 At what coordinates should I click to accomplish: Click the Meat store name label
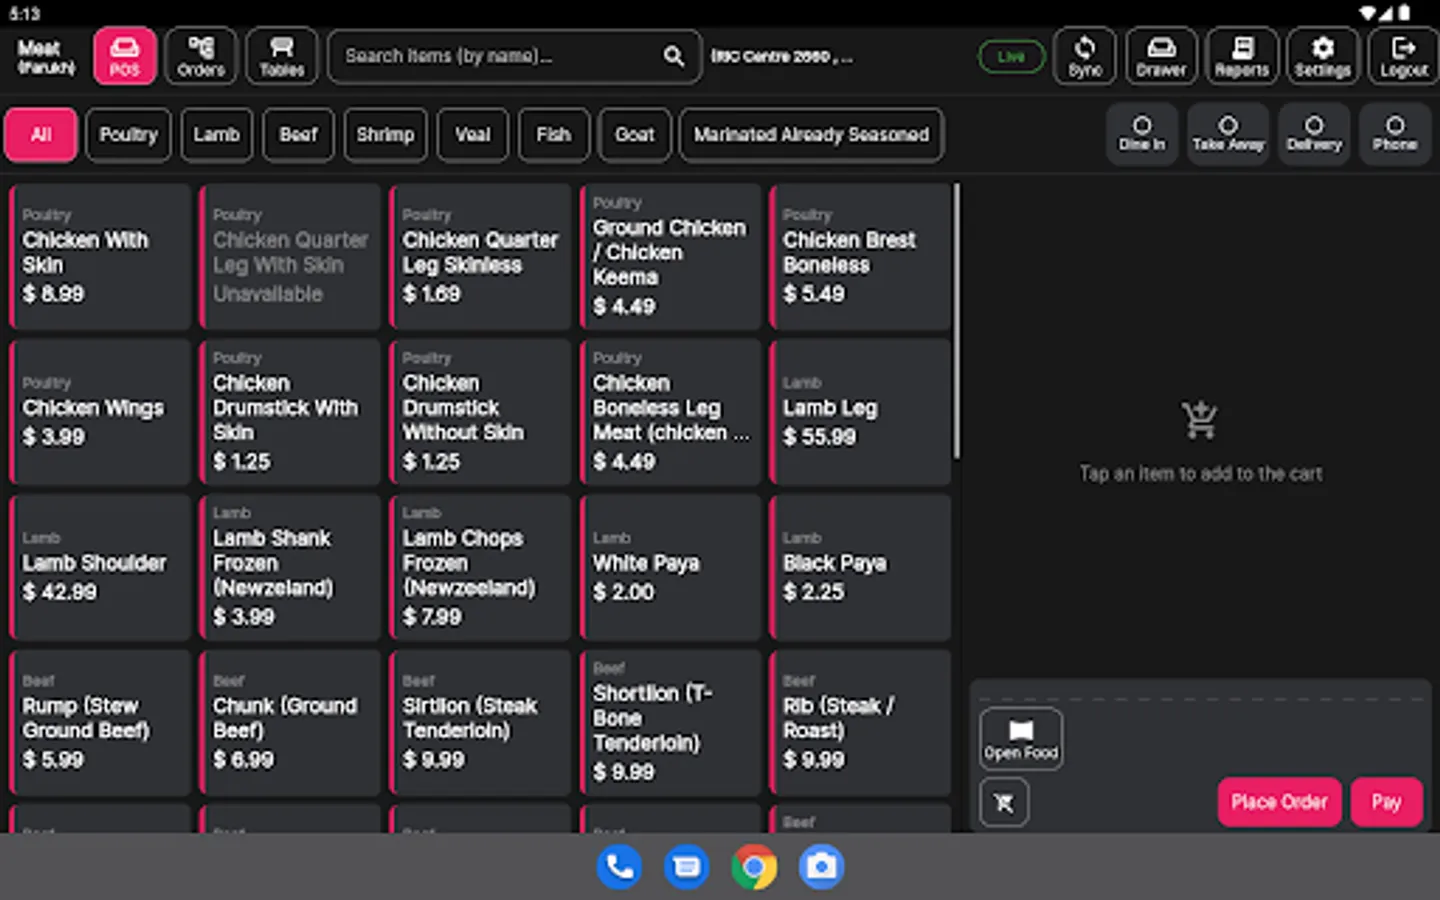[46, 57]
